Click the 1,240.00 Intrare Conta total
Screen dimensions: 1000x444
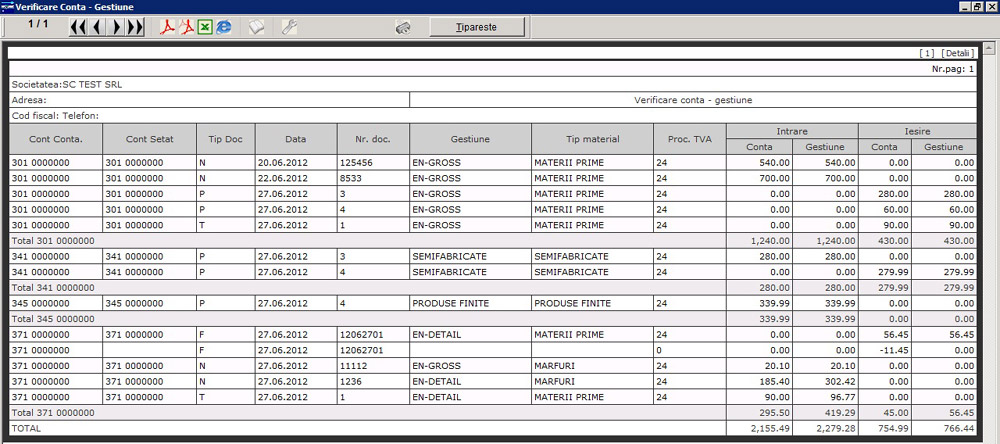coord(770,241)
